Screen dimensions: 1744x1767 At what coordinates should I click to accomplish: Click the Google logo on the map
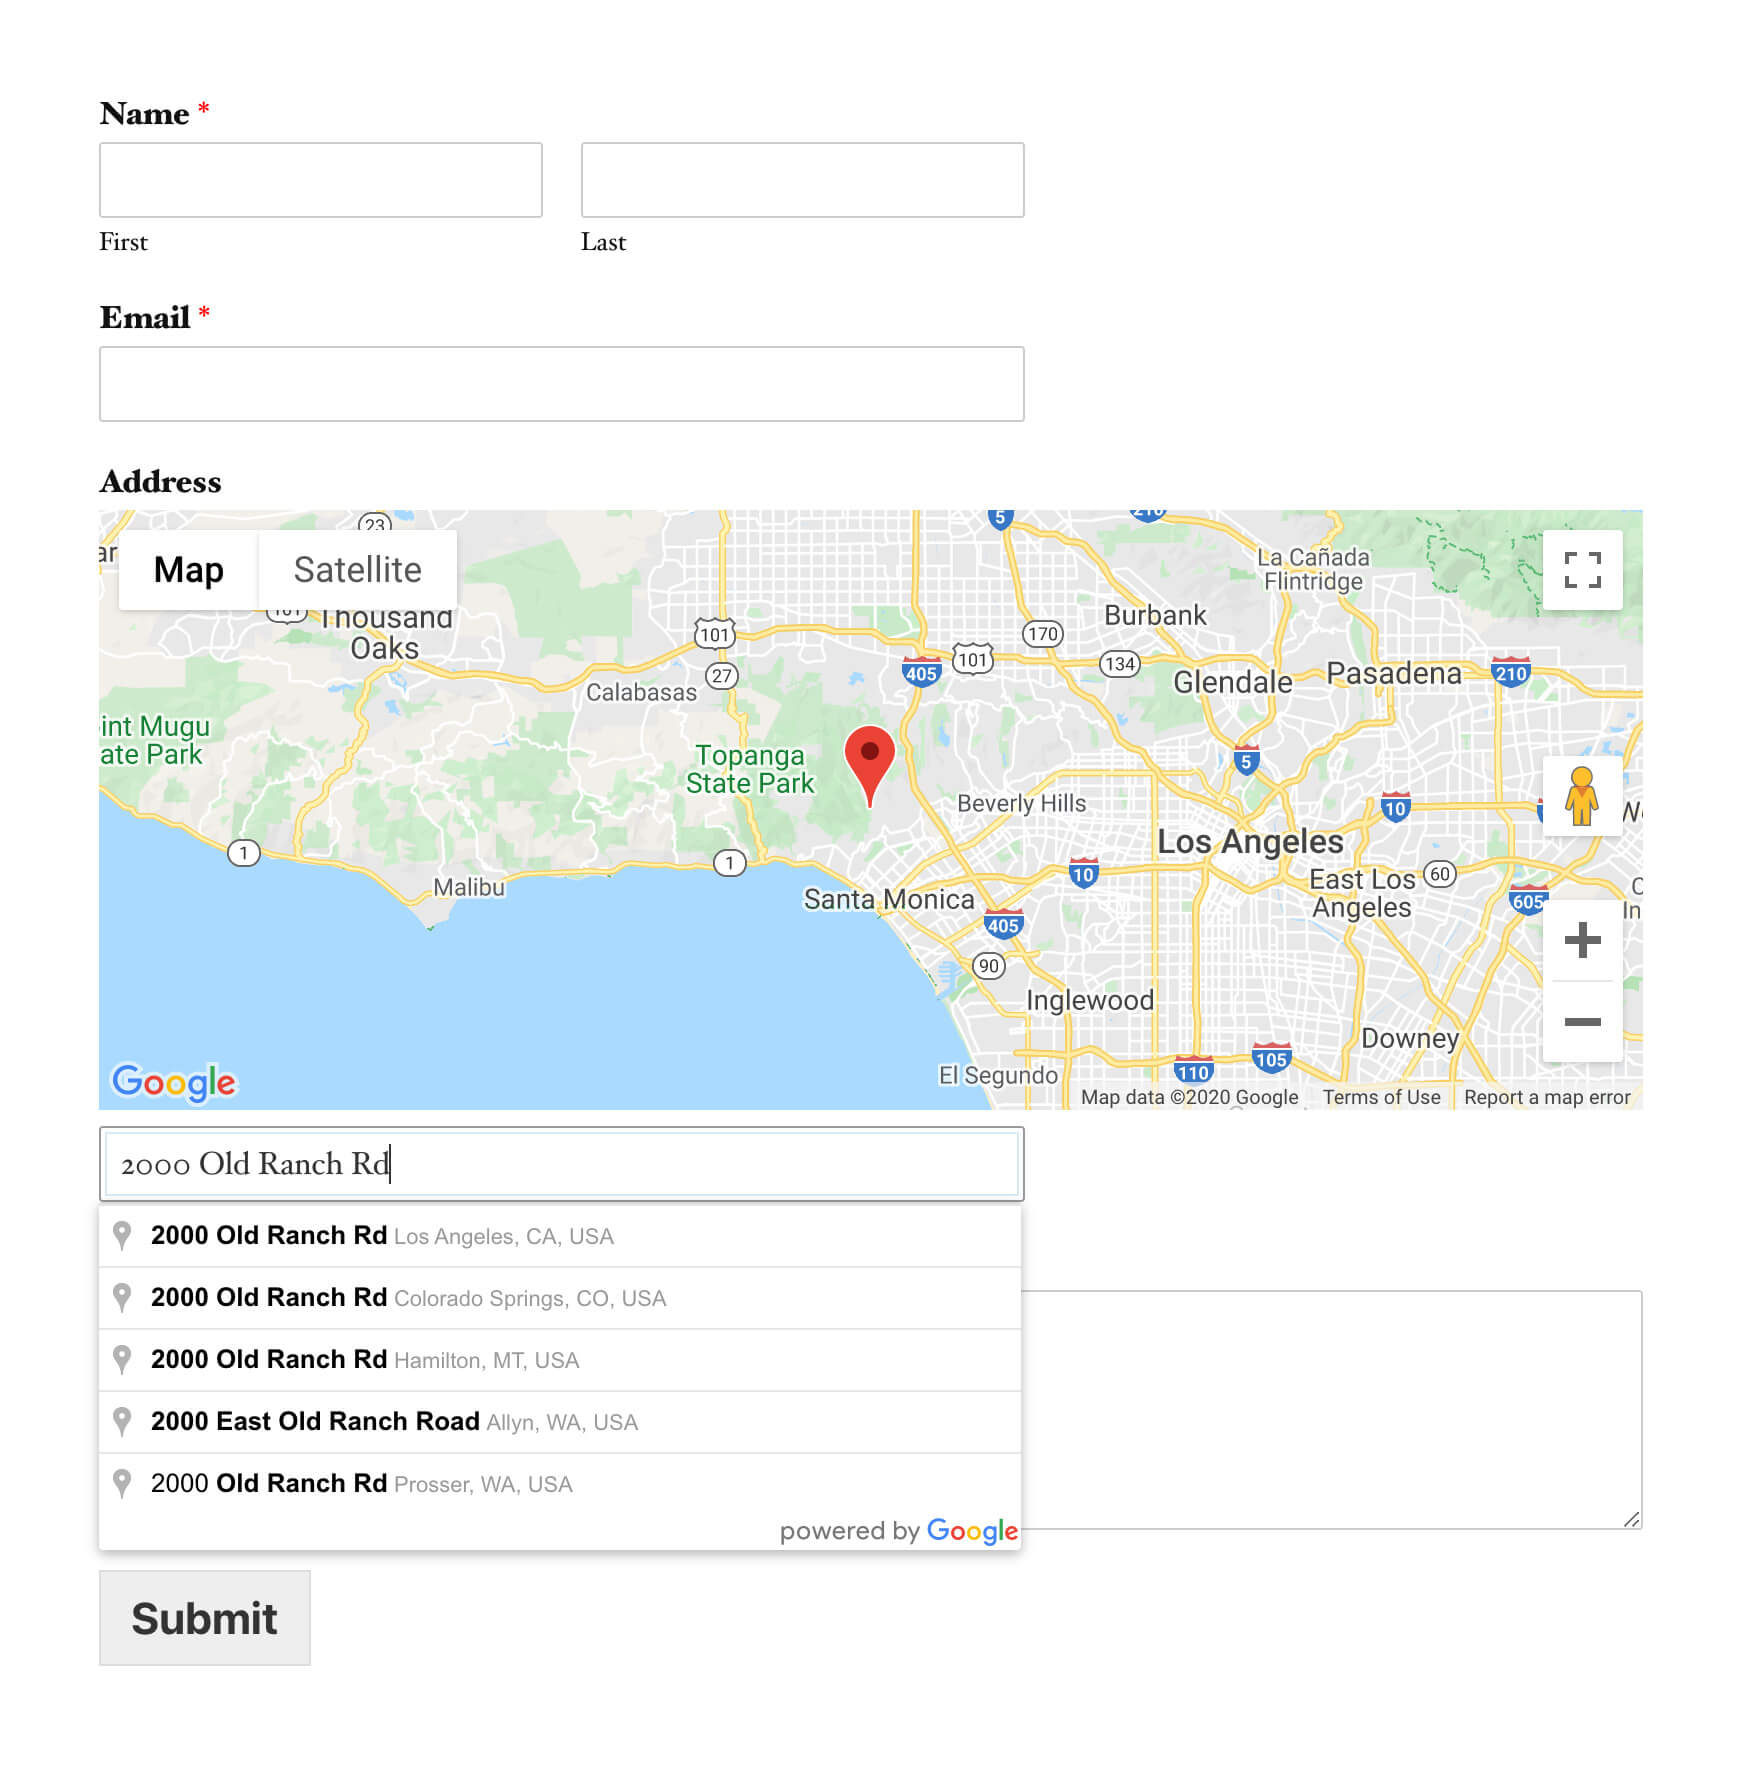(x=174, y=1082)
